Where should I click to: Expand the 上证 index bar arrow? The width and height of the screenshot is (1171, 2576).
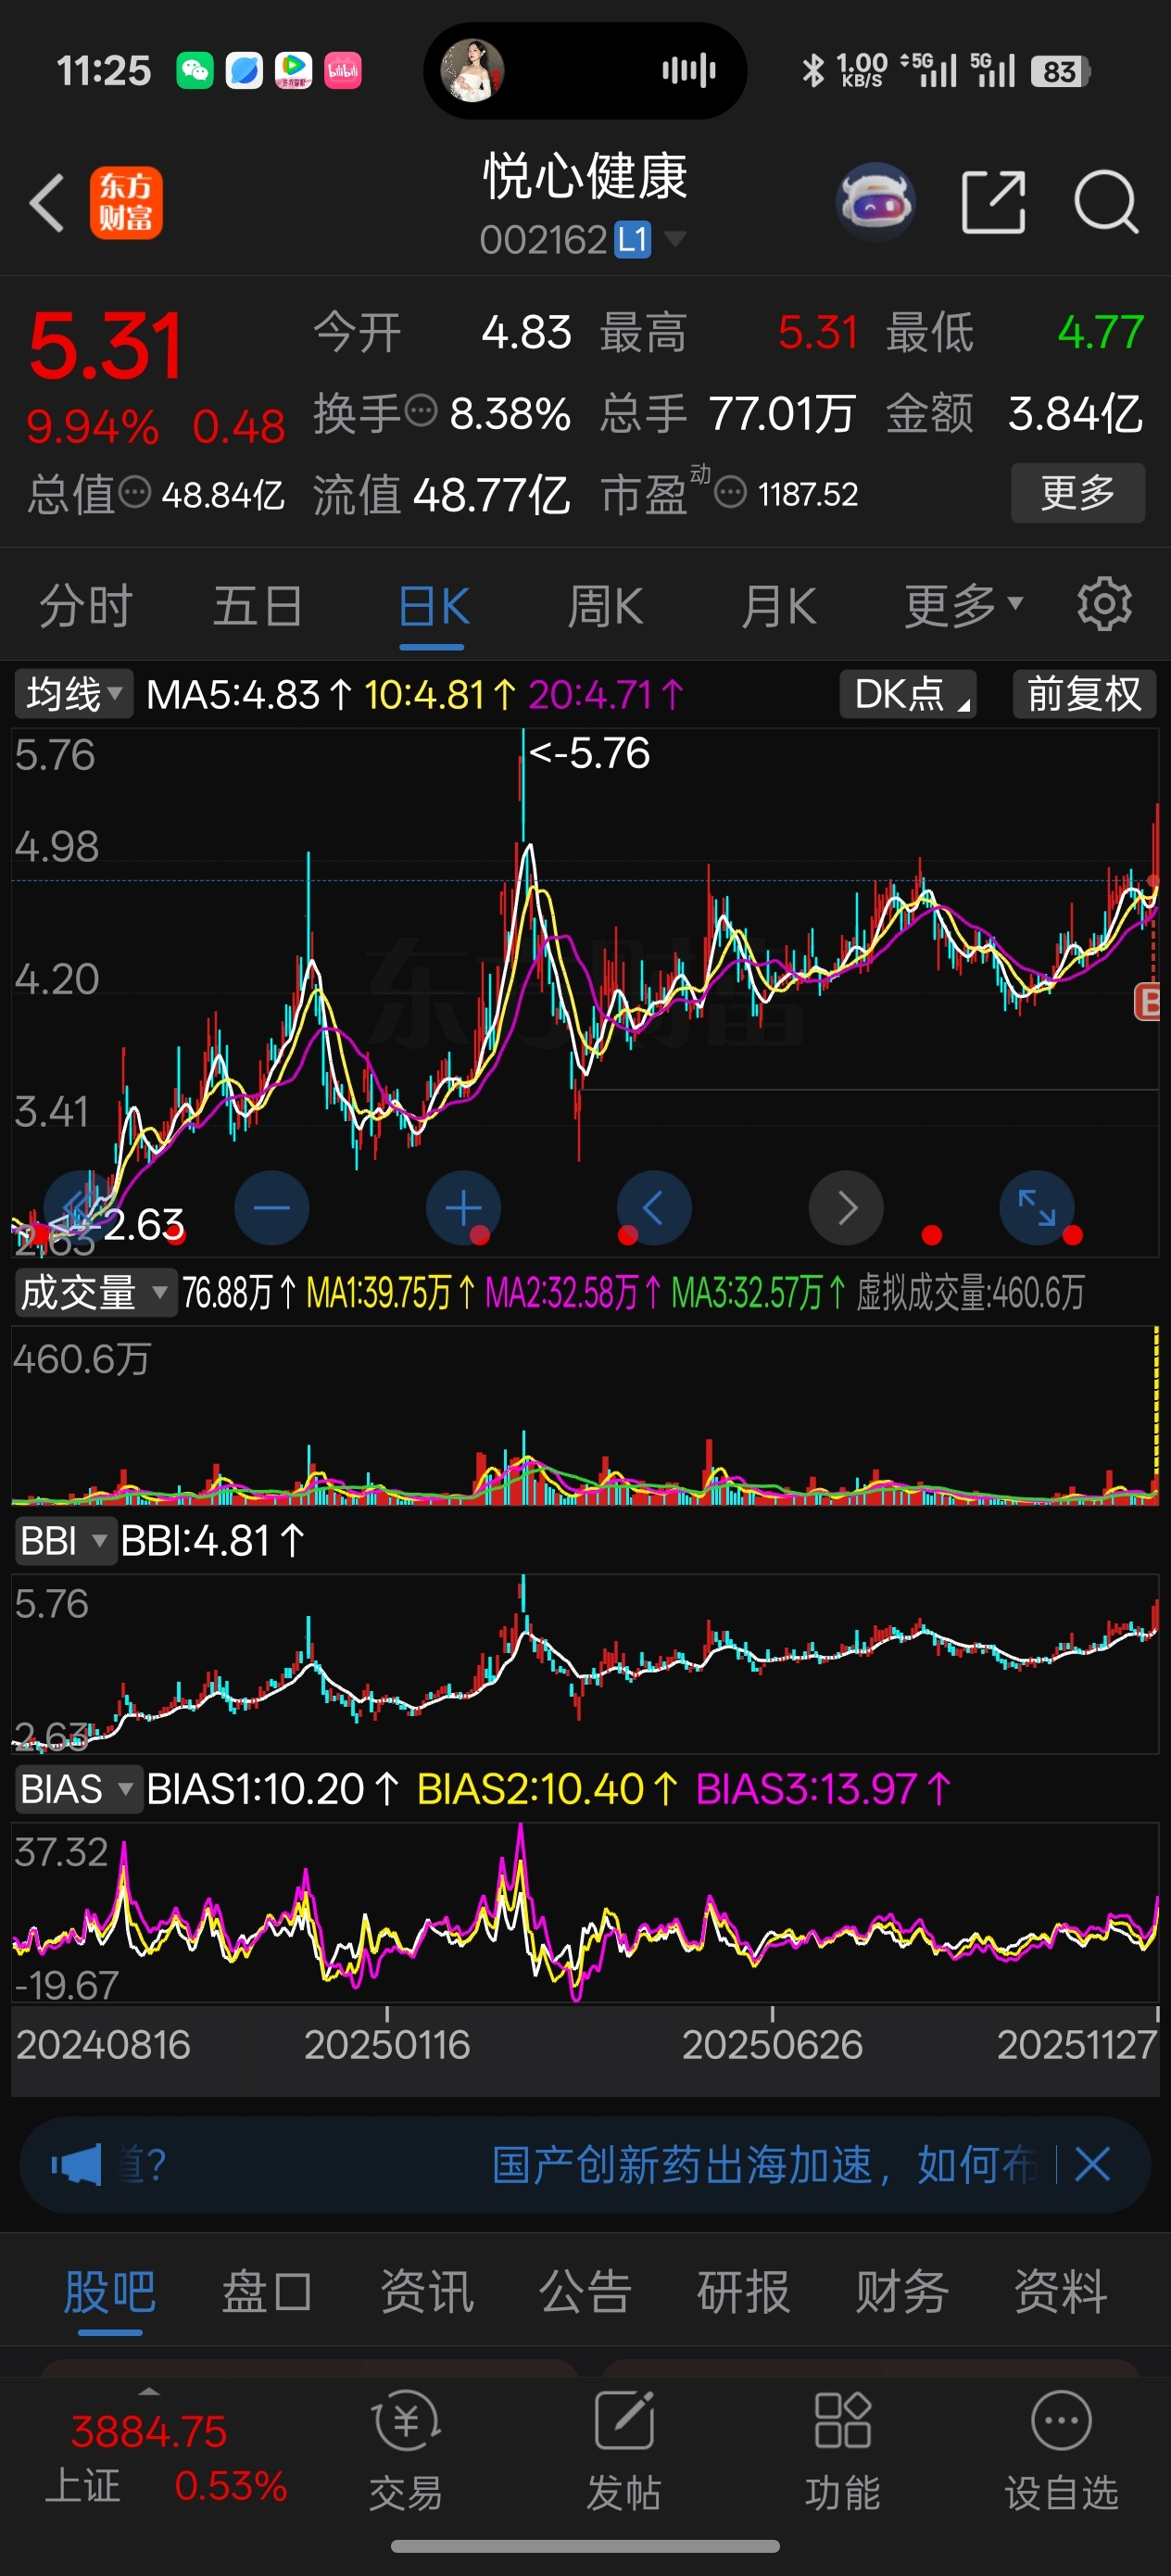[149, 2391]
